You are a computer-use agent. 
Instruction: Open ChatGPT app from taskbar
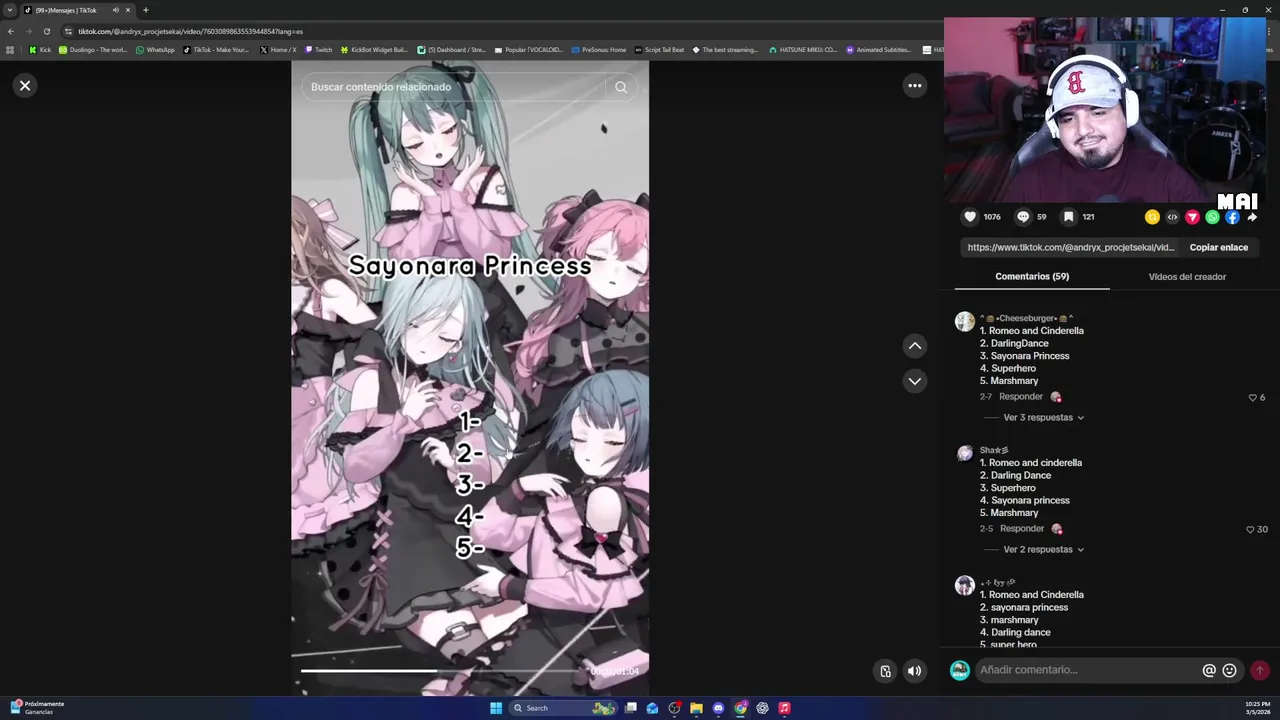click(x=762, y=708)
